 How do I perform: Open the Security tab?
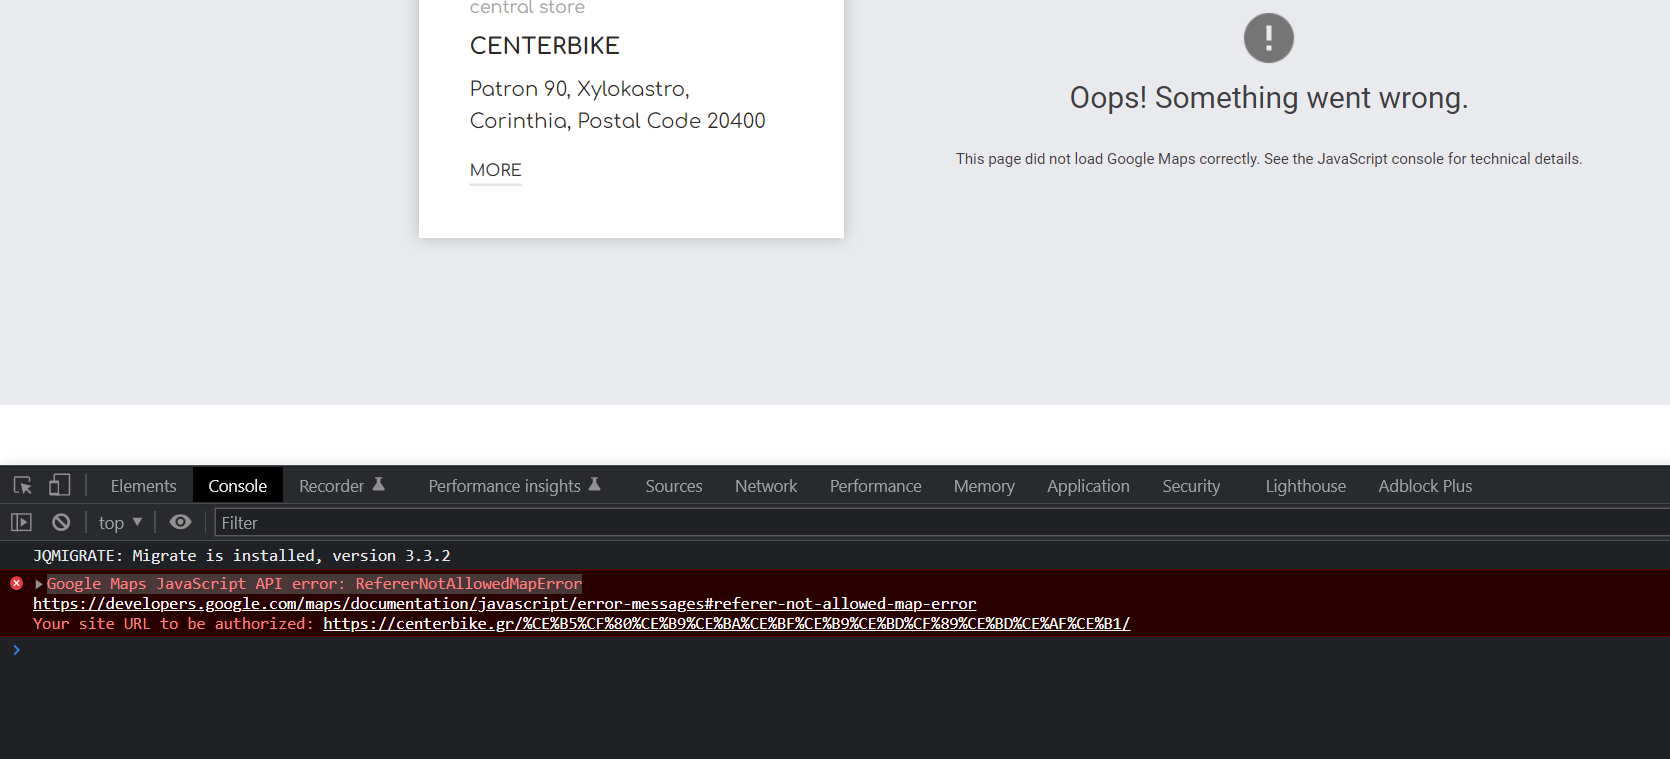click(x=1191, y=486)
